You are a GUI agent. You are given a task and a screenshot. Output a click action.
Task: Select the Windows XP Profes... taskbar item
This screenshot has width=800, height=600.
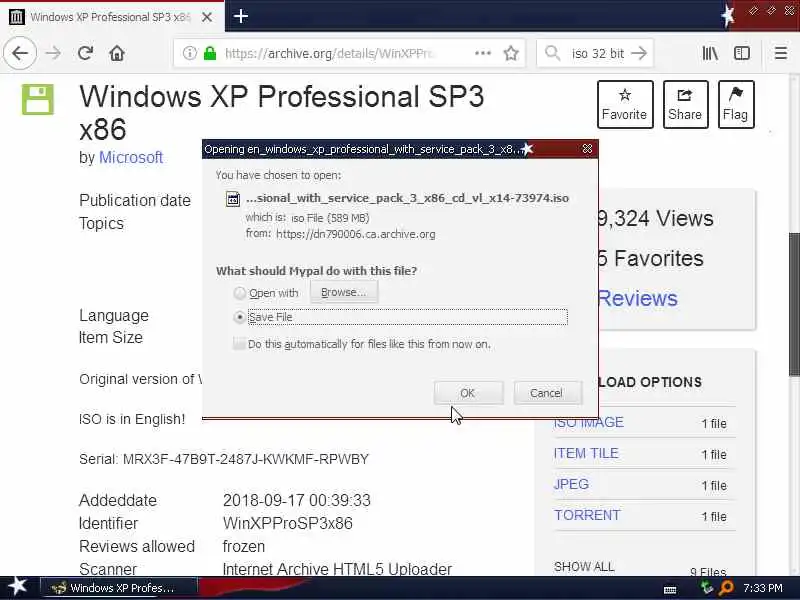click(x=118, y=588)
